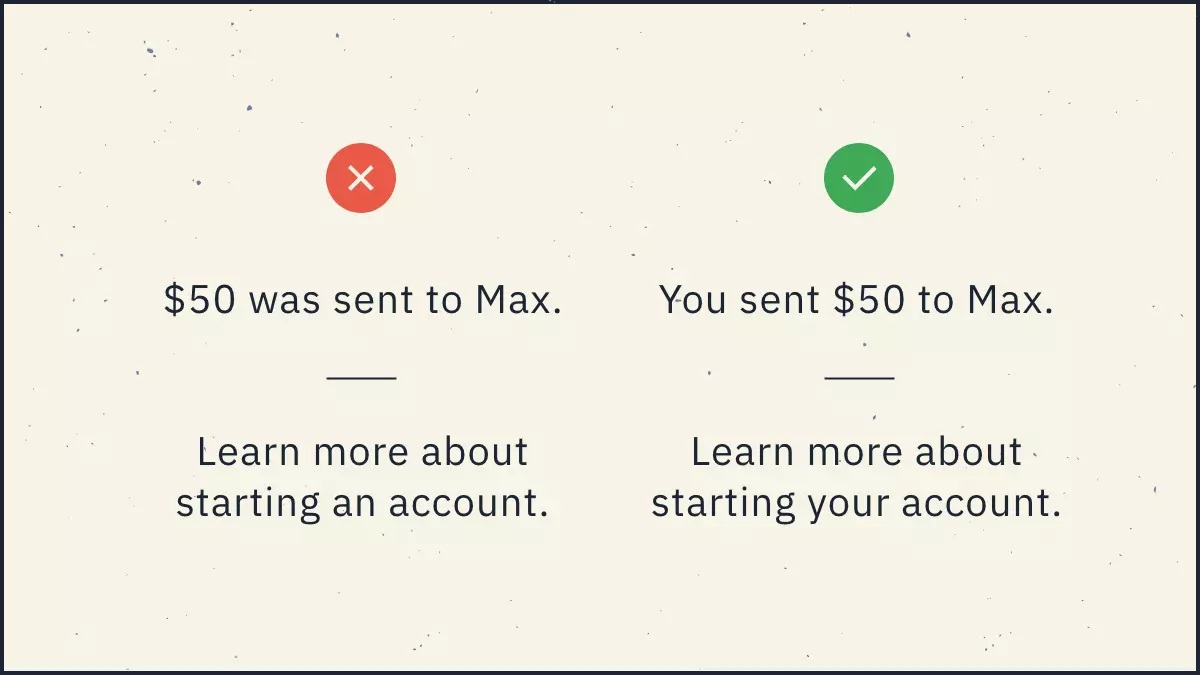Click the divider line below the red X example
Viewport: 1200px width, 675px height.
click(361, 377)
